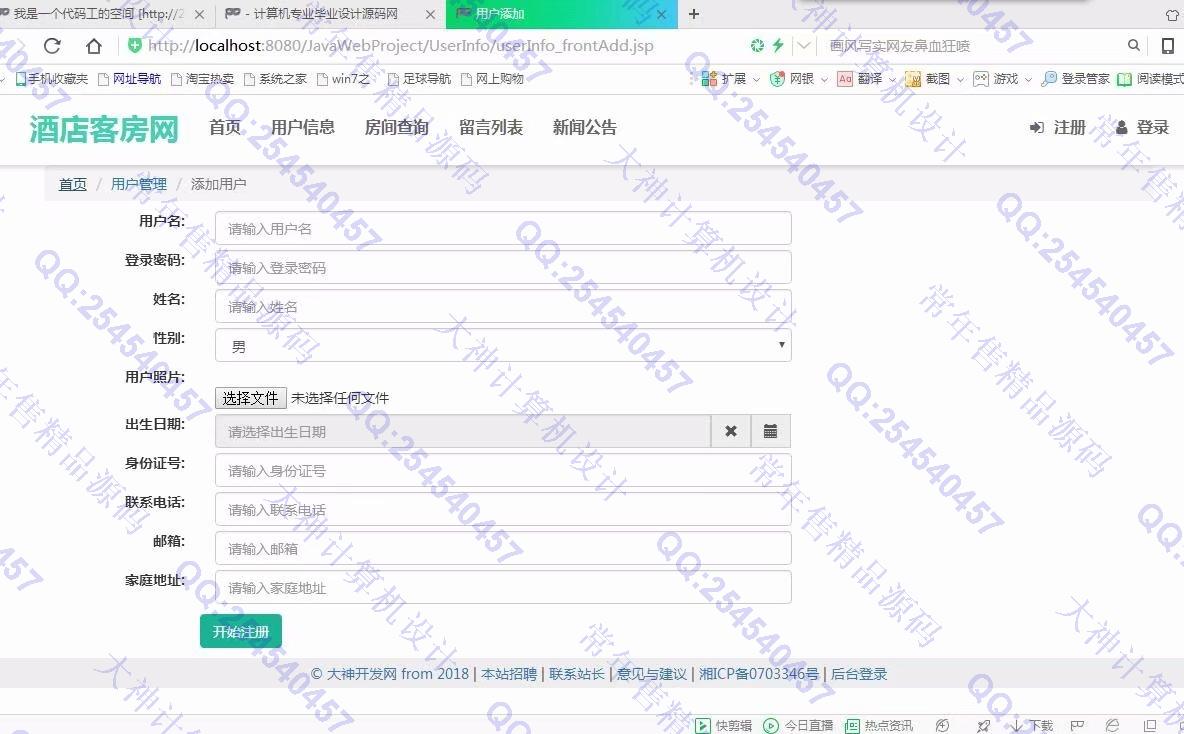
Task: Go to 用户管理 in the breadcrumb
Action: [139, 184]
